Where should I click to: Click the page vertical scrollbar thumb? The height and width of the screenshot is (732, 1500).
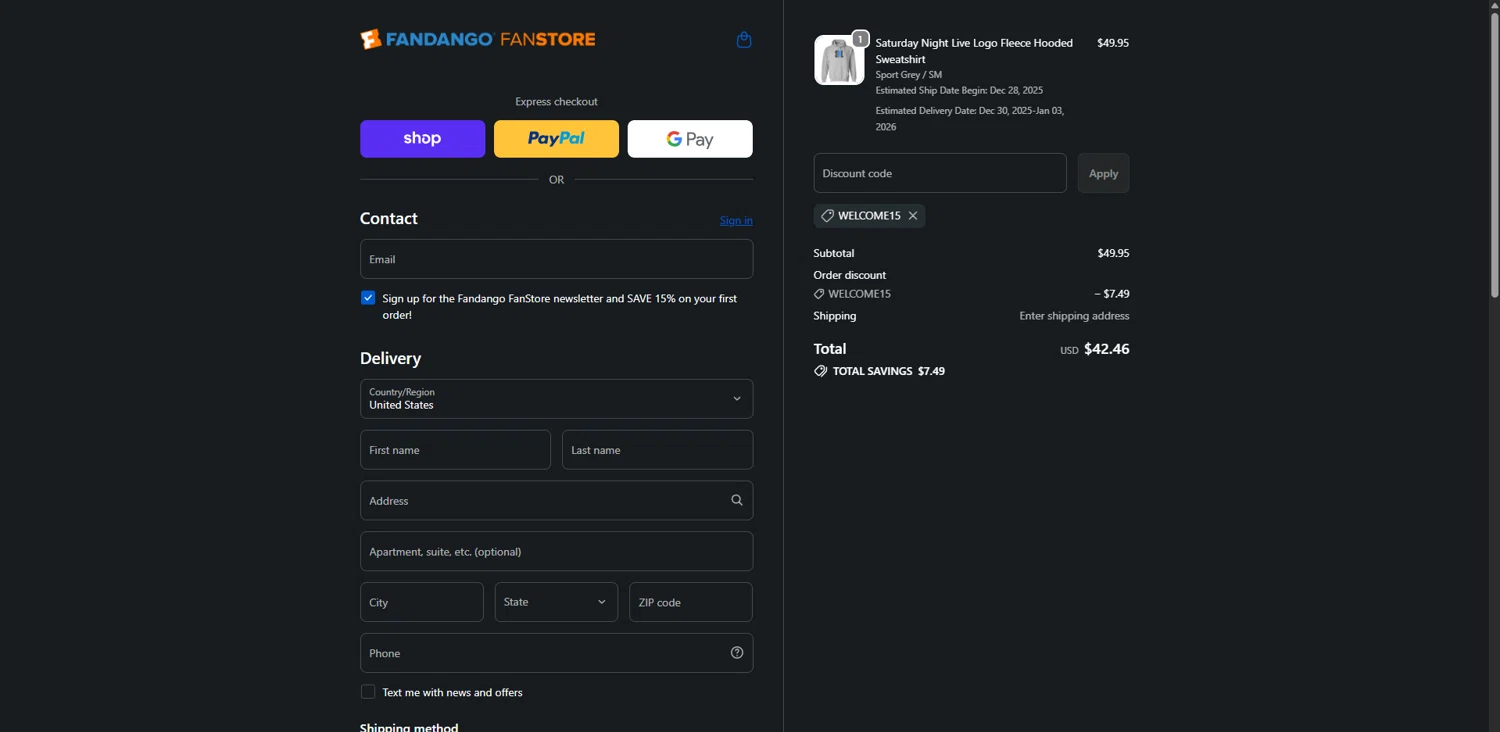tap(1495, 153)
